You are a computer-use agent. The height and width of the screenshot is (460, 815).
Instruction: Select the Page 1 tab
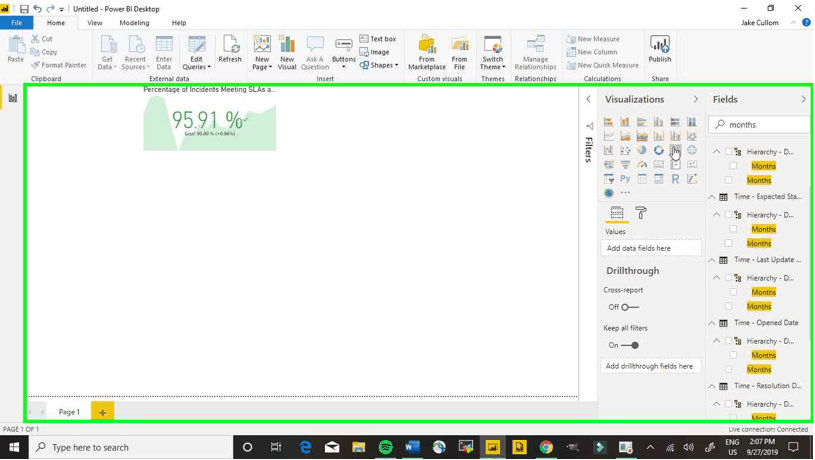[69, 412]
